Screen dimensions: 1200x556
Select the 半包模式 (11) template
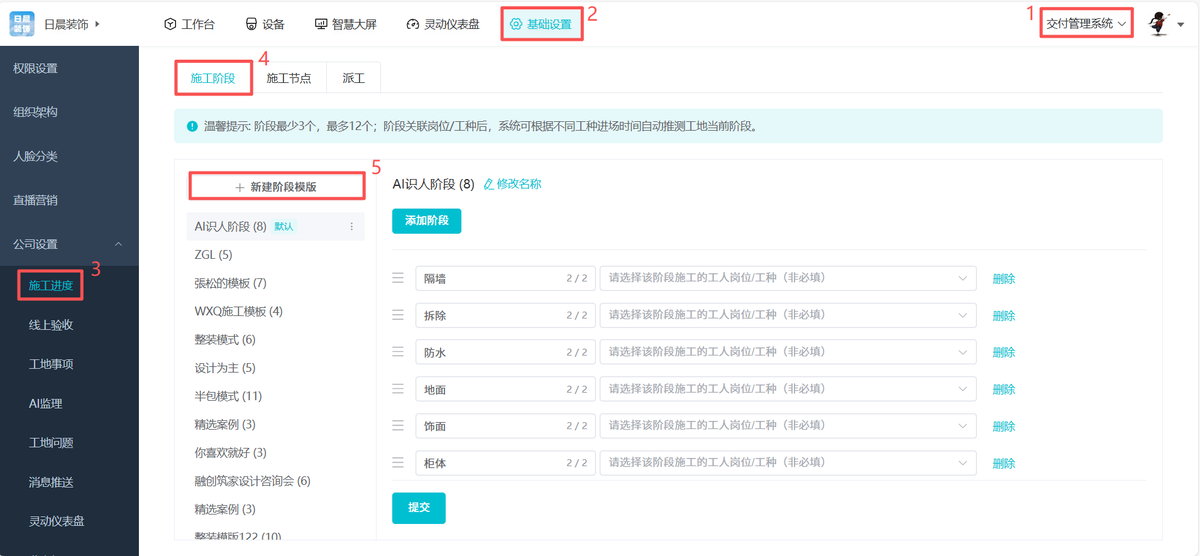pyautogui.click(x=228, y=396)
